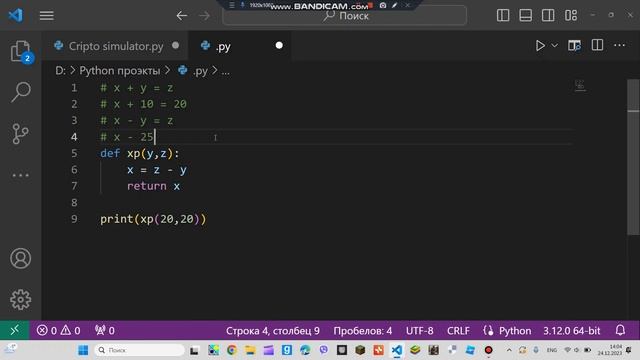Click the Python проэкты breadcrumb folder
Image resolution: width=640 pixels, height=360 pixels.
120,71
